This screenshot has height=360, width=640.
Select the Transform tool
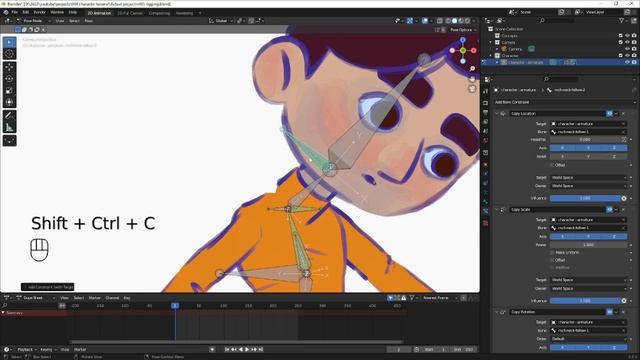[x=9, y=102]
